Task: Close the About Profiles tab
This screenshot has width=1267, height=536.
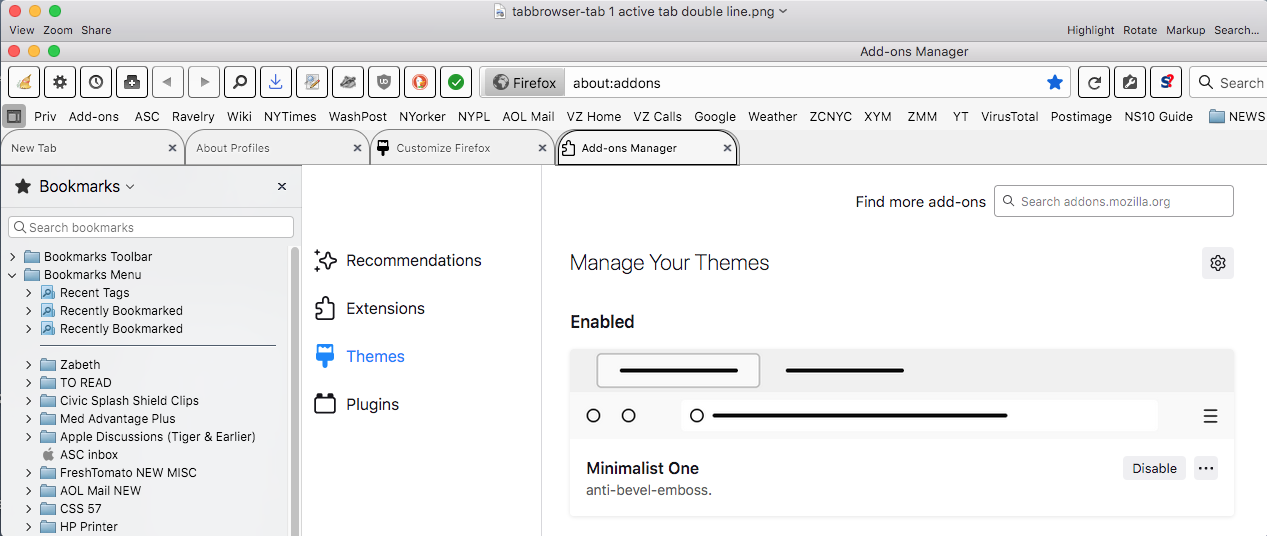Action: (x=358, y=148)
